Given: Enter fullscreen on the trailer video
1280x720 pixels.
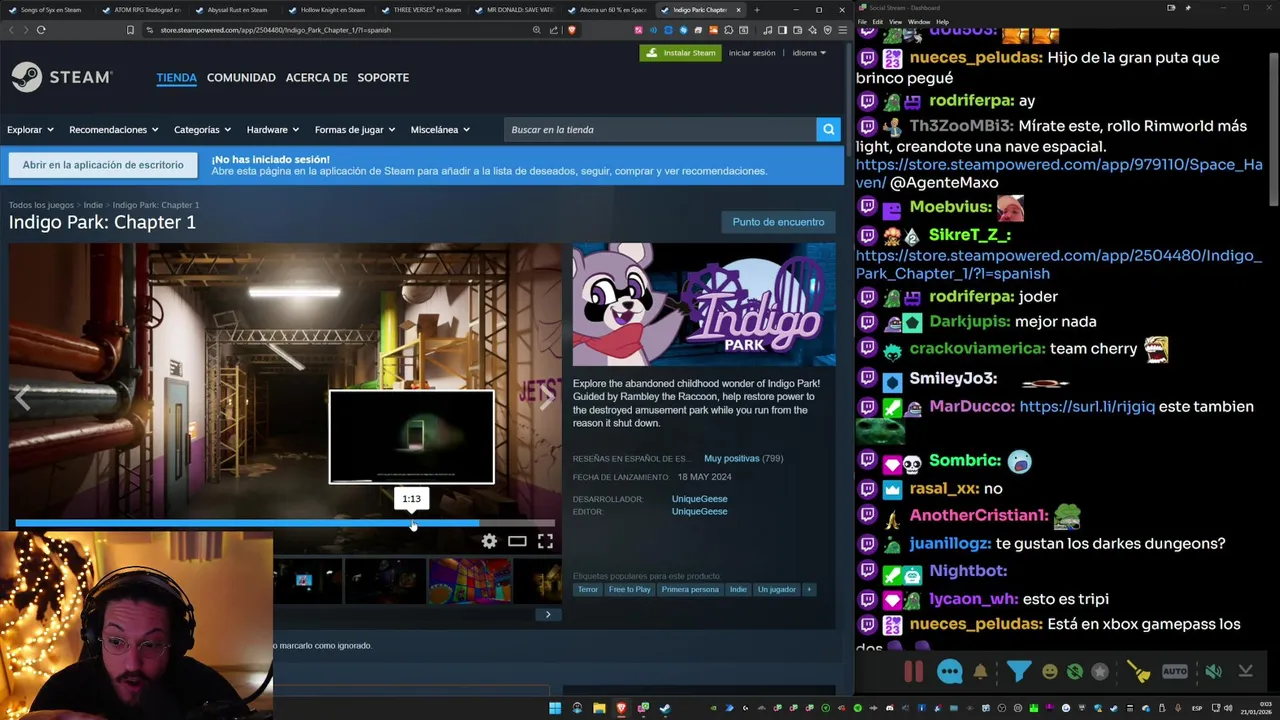Looking at the screenshot, I should coord(545,541).
